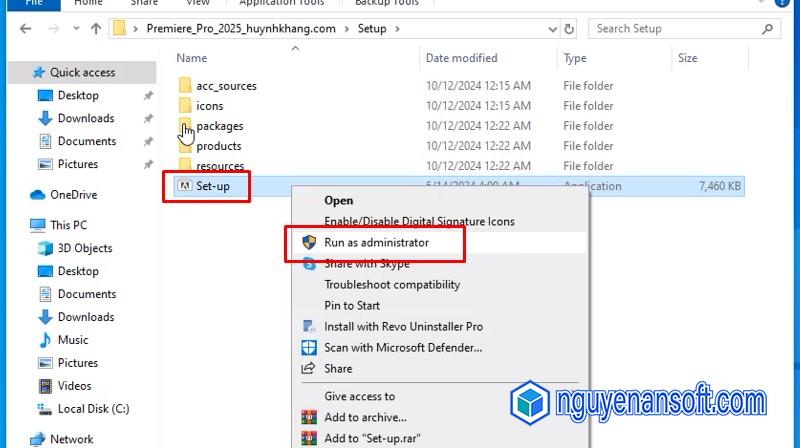The image size is (800, 448).
Task: Open the address bar history dropdown
Action: click(552, 29)
